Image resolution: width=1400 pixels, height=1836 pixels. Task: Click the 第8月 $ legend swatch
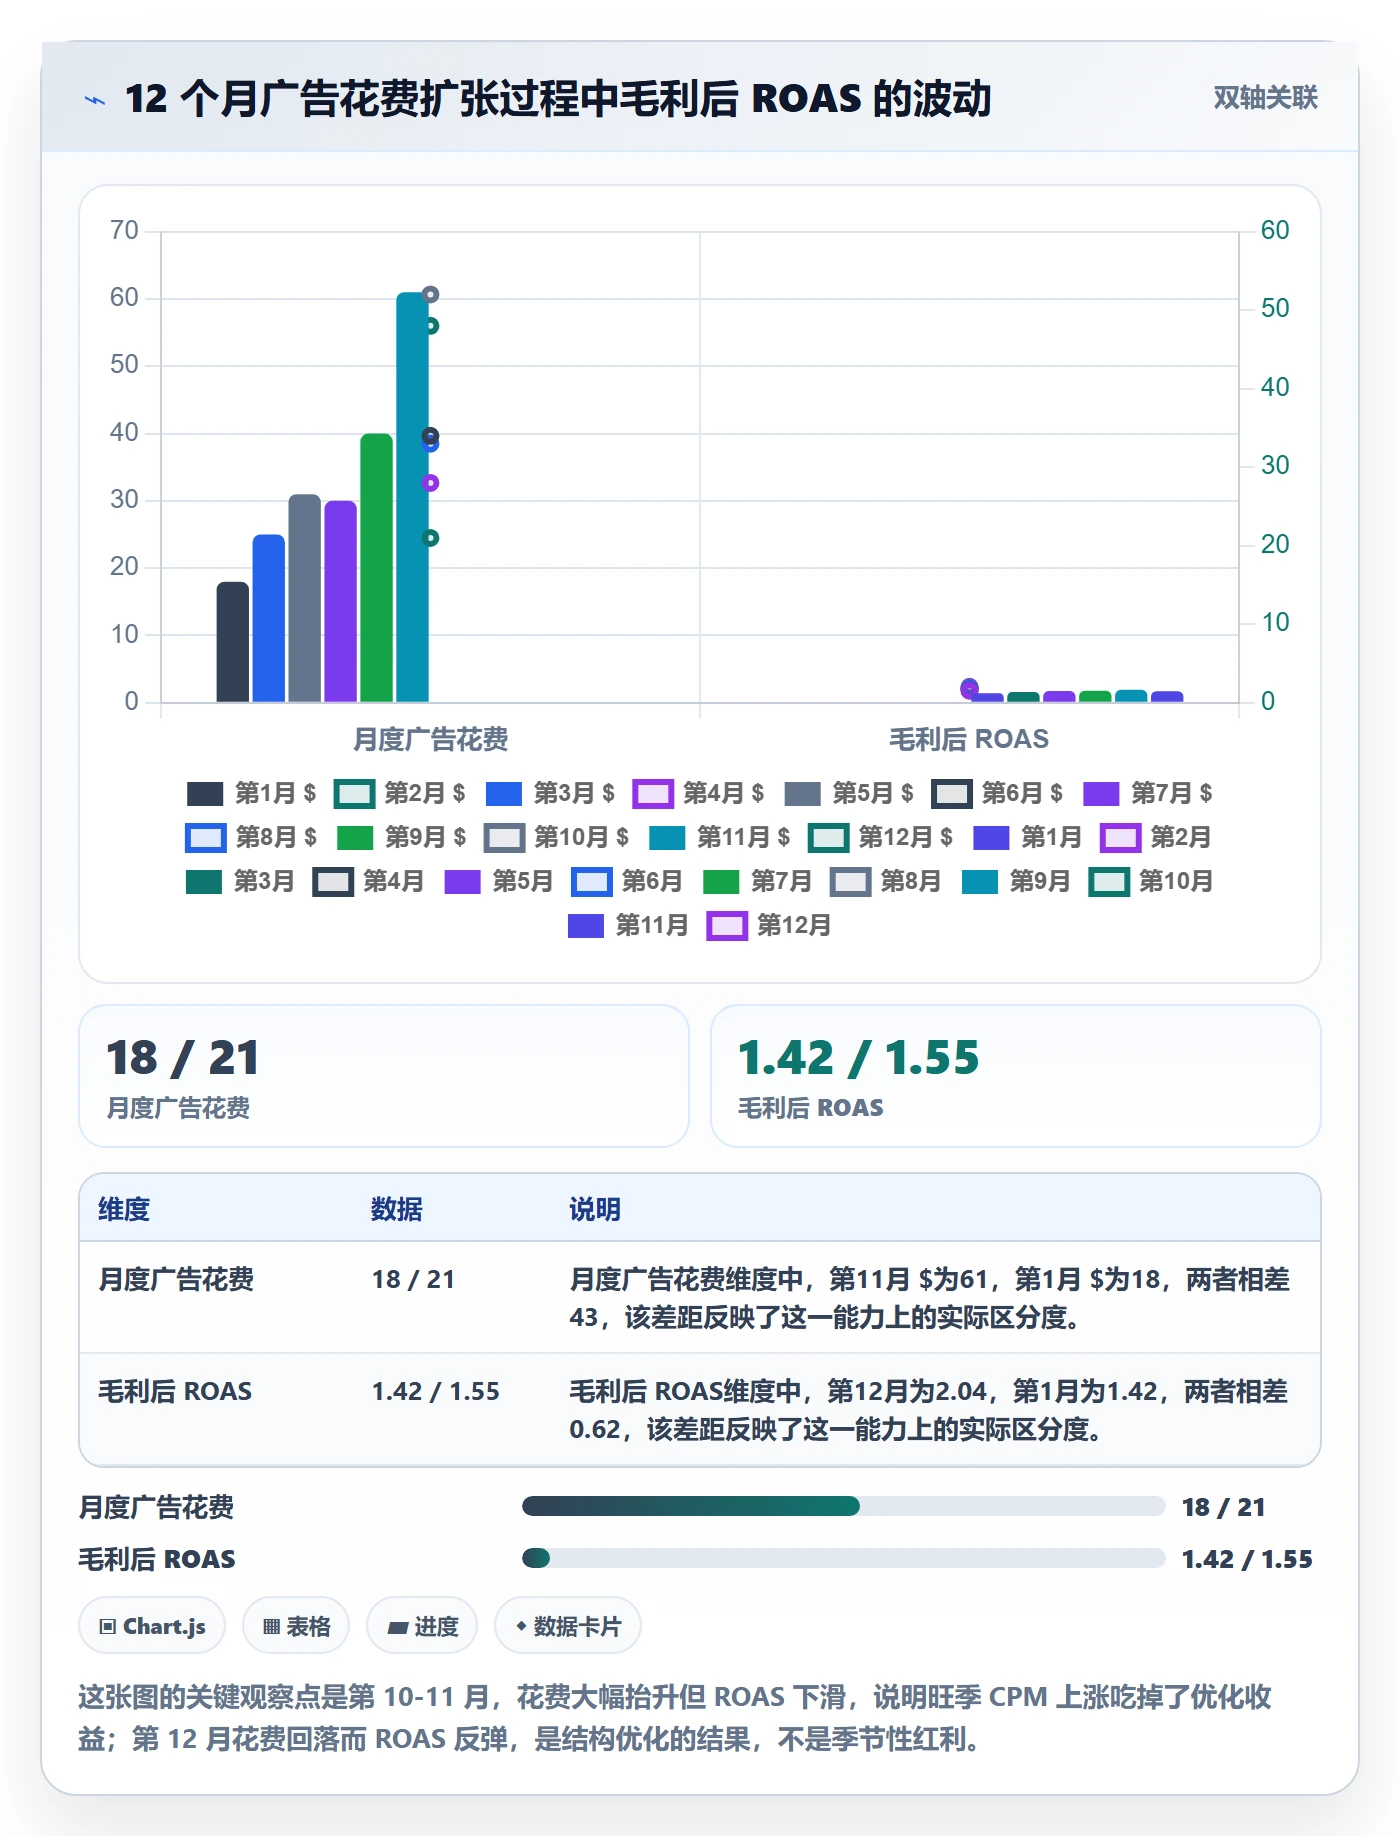coord(206,838)
